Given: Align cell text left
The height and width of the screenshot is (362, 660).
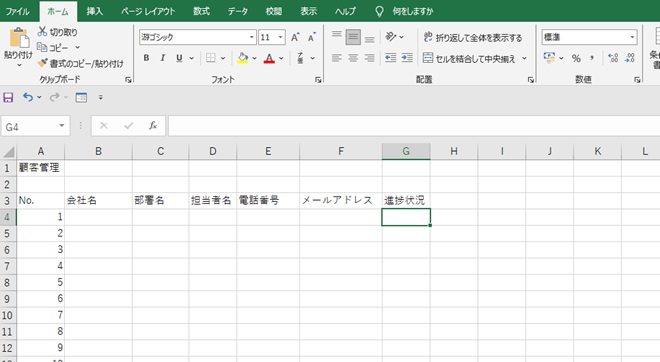Looking at the screenshot, I should (x=336, y=58).
